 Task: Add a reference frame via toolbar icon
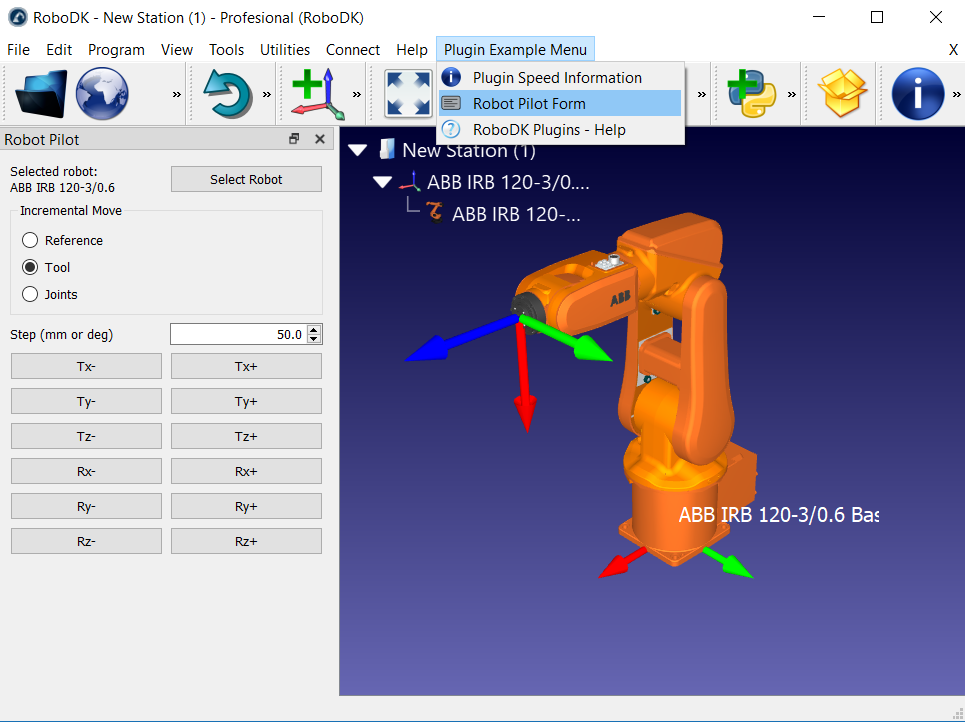point(318,94)
